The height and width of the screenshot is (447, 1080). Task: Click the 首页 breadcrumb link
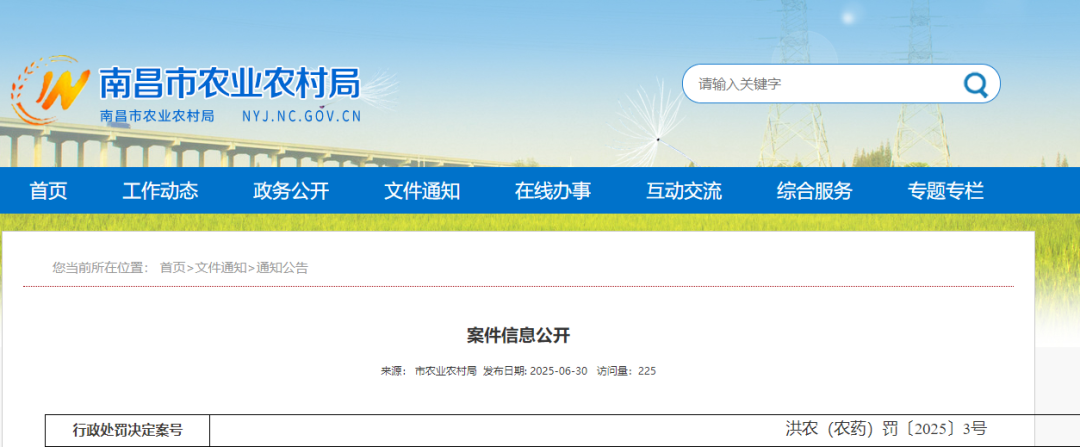pos(172,268)
